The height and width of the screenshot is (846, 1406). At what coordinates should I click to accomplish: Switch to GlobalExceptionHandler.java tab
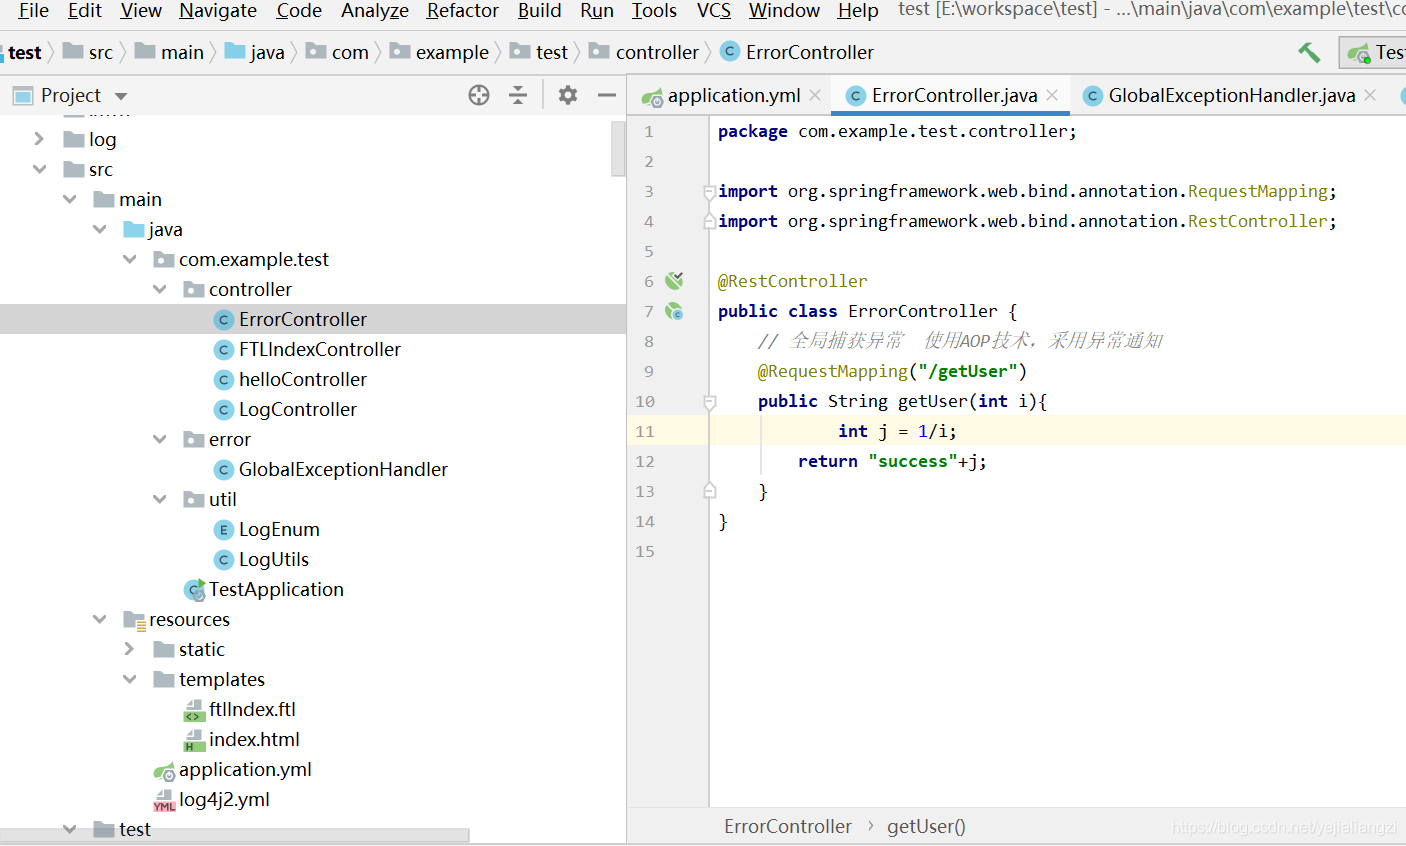pos(1231,95)
